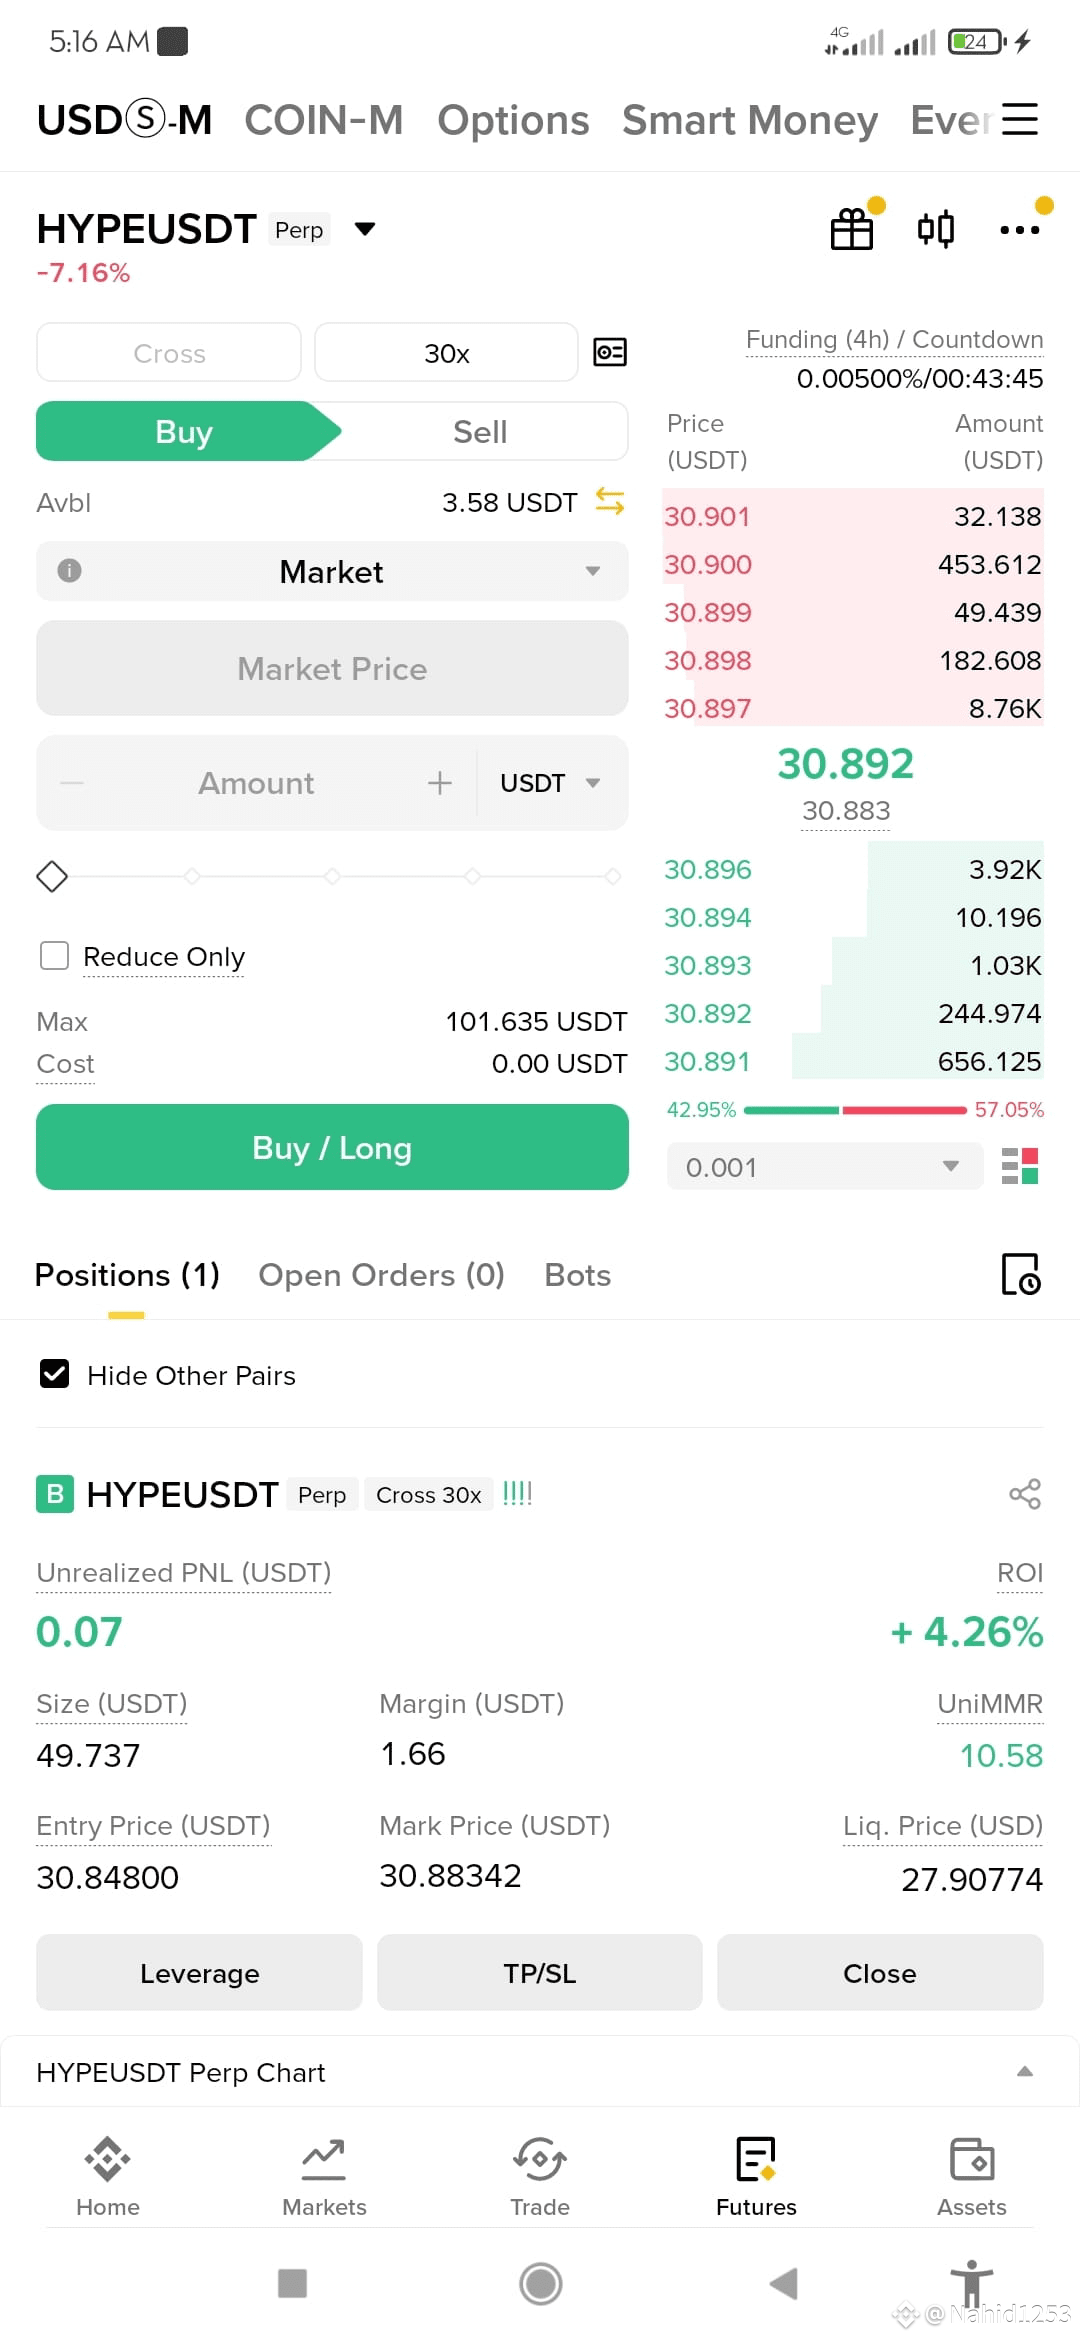Tap the Android recent apps square
The height and width of the screenshot is (2340, 1080).
[292, 2283]
